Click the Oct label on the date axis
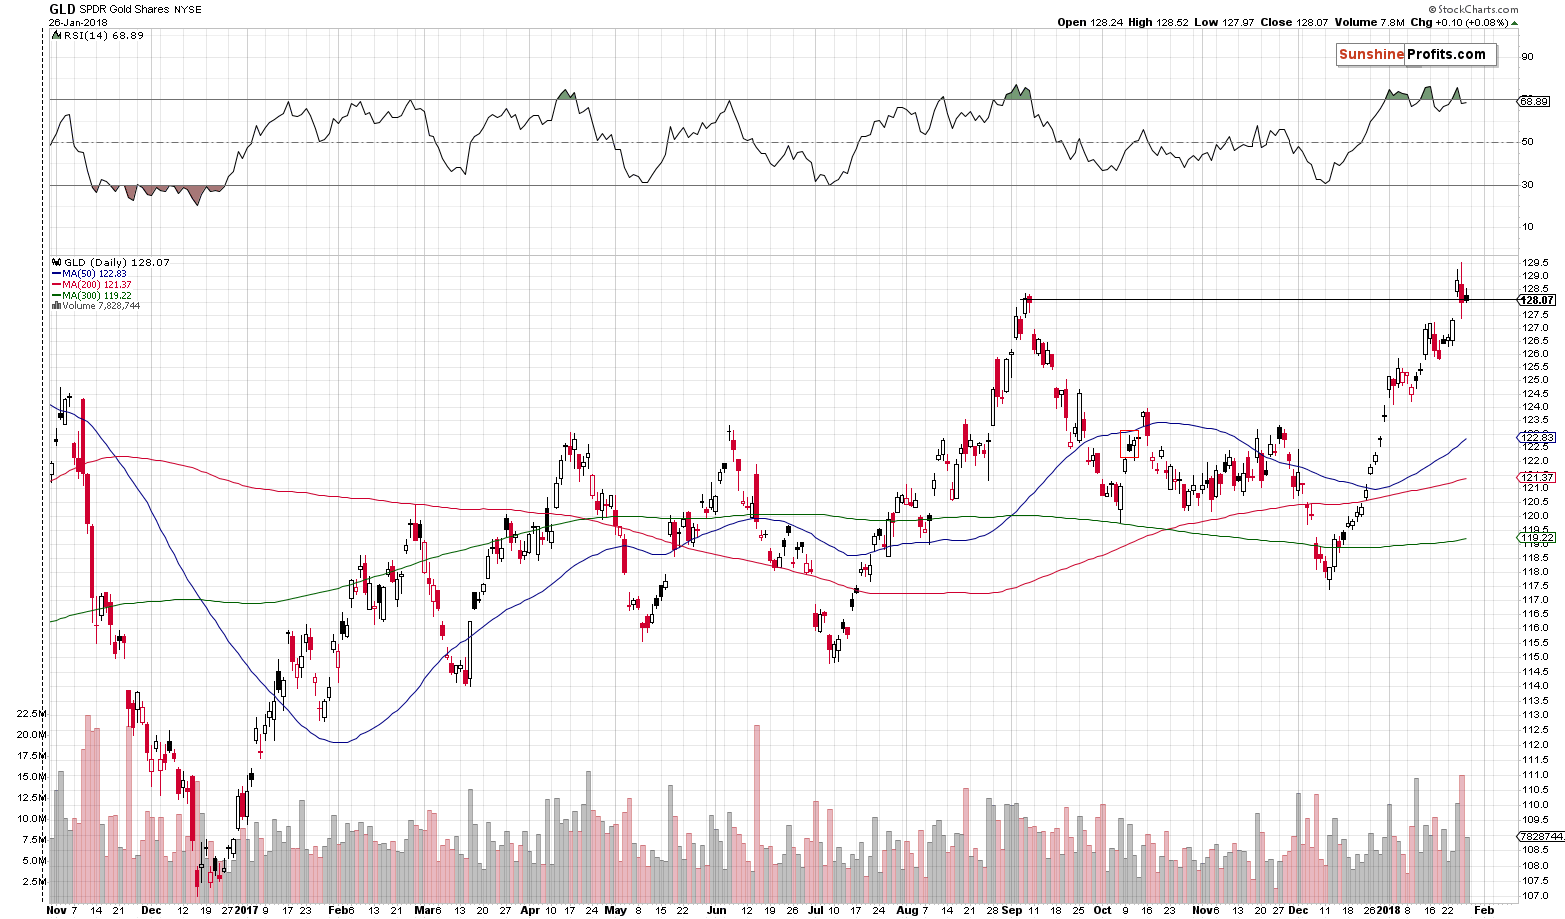Image resolution: width=1565 pixels, height=919 pixels. coord(1102,911)
